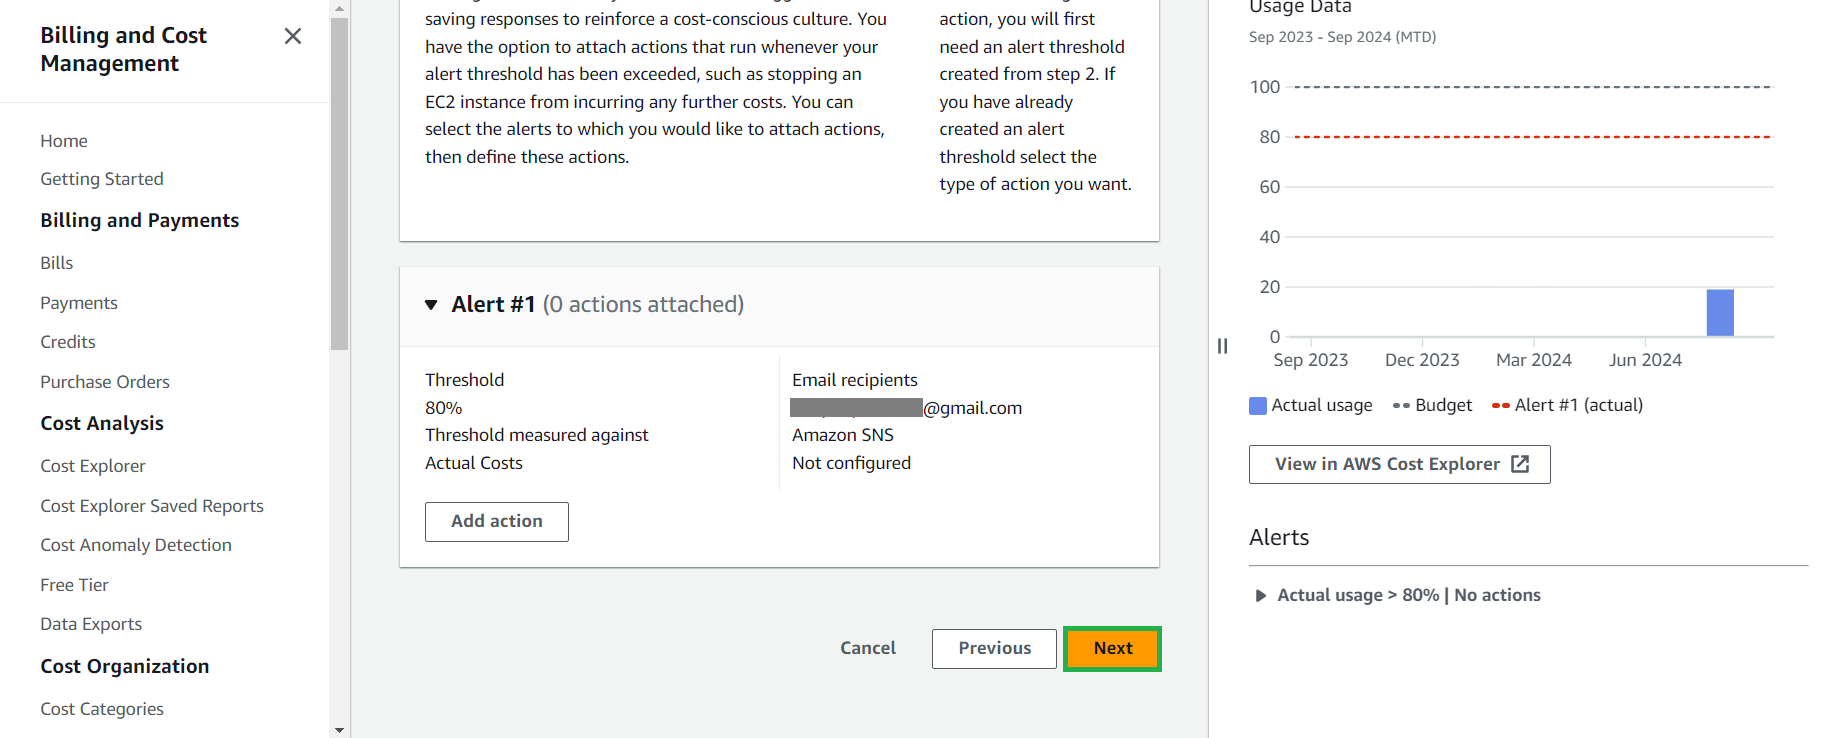Open Getting Started in the sidebar
Screen dimensions: 1846x738
tap(102, 179)
